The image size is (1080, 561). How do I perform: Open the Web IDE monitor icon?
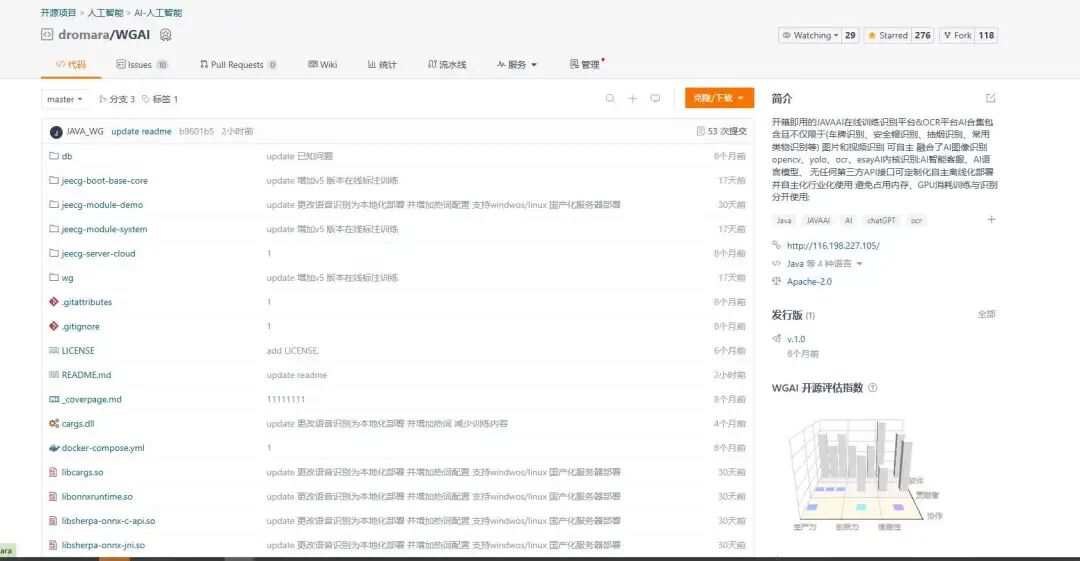pos(656,99)
